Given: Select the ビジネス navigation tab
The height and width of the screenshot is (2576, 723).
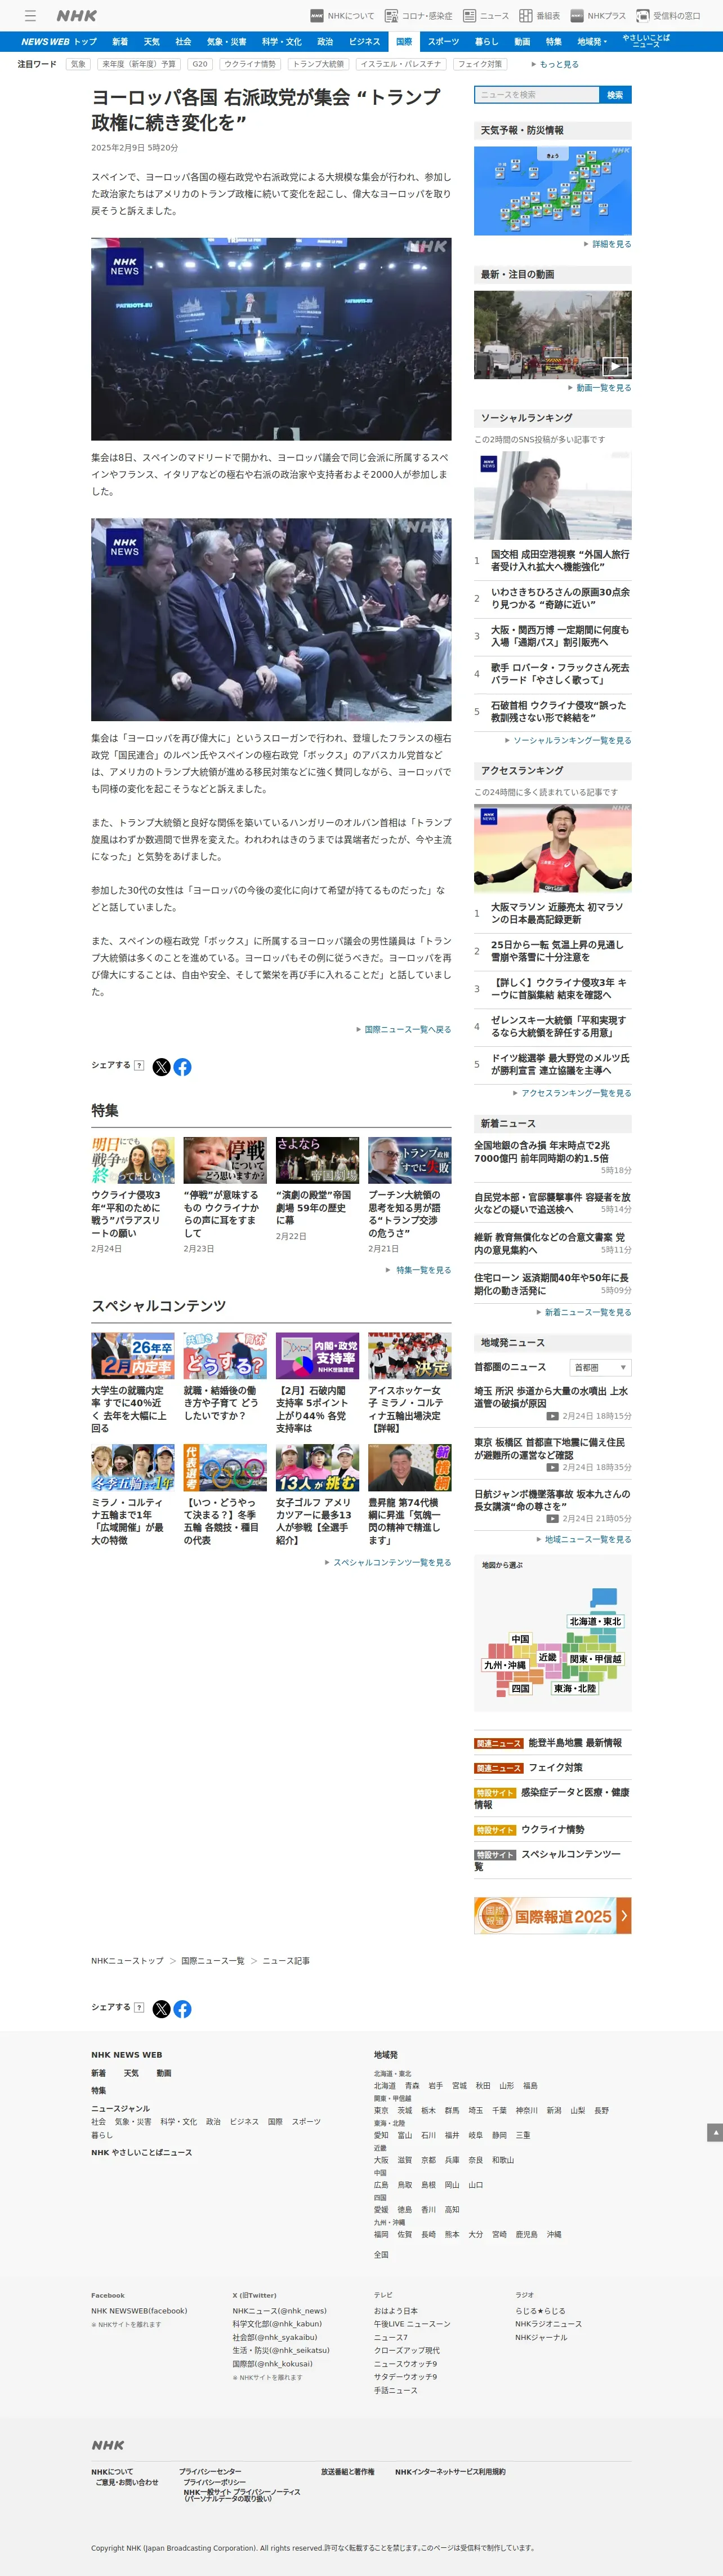Looking at the screenshot, I should 364,42.
